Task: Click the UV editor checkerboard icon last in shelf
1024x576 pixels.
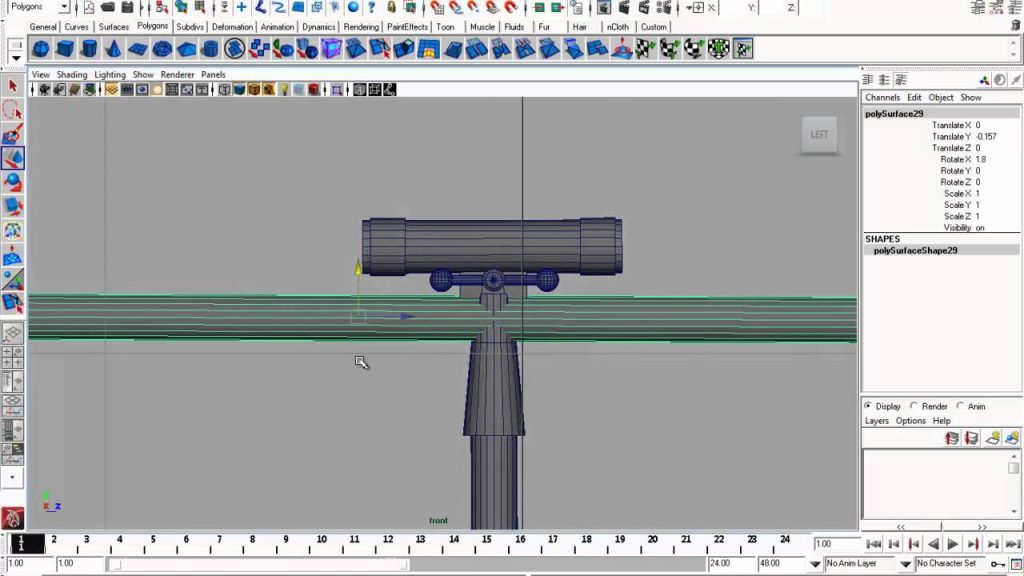Action: coord(743,49)
